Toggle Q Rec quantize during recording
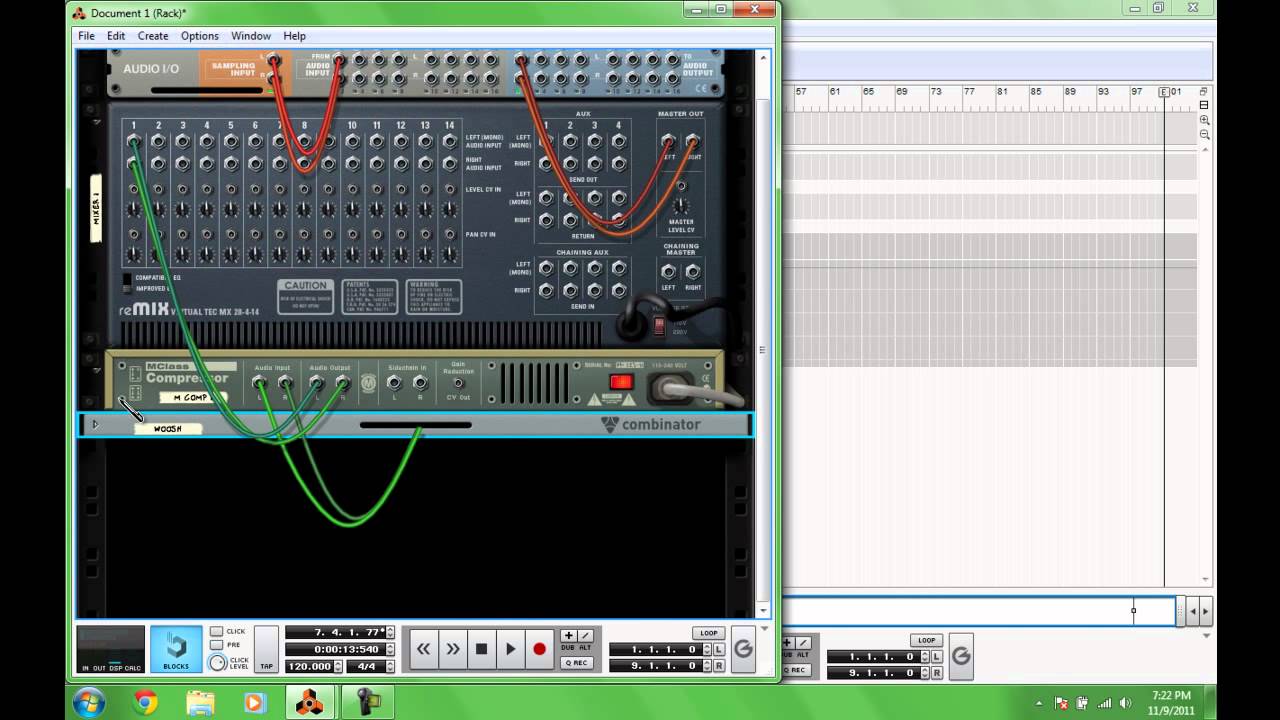The height and width of the screenshot is (720, 1280). click(x=576, y=663)
